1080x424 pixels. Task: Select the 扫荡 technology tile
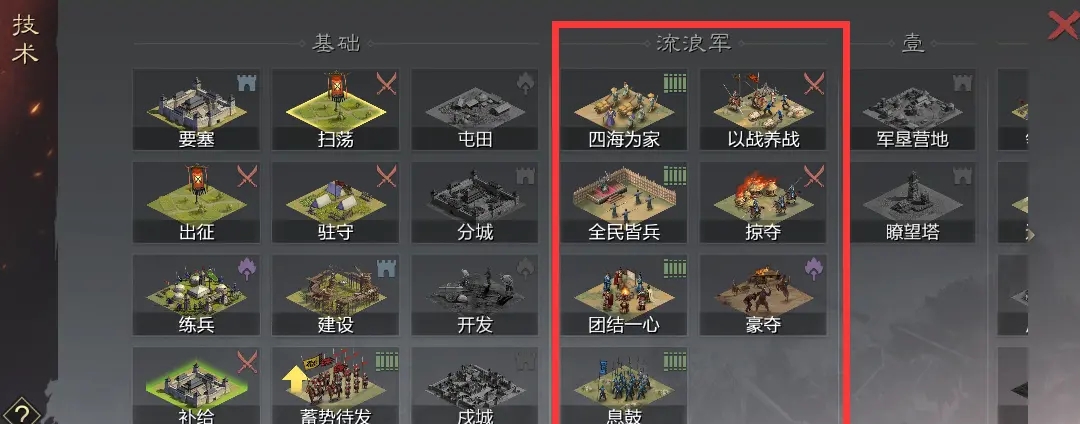(x=335, y=109)
